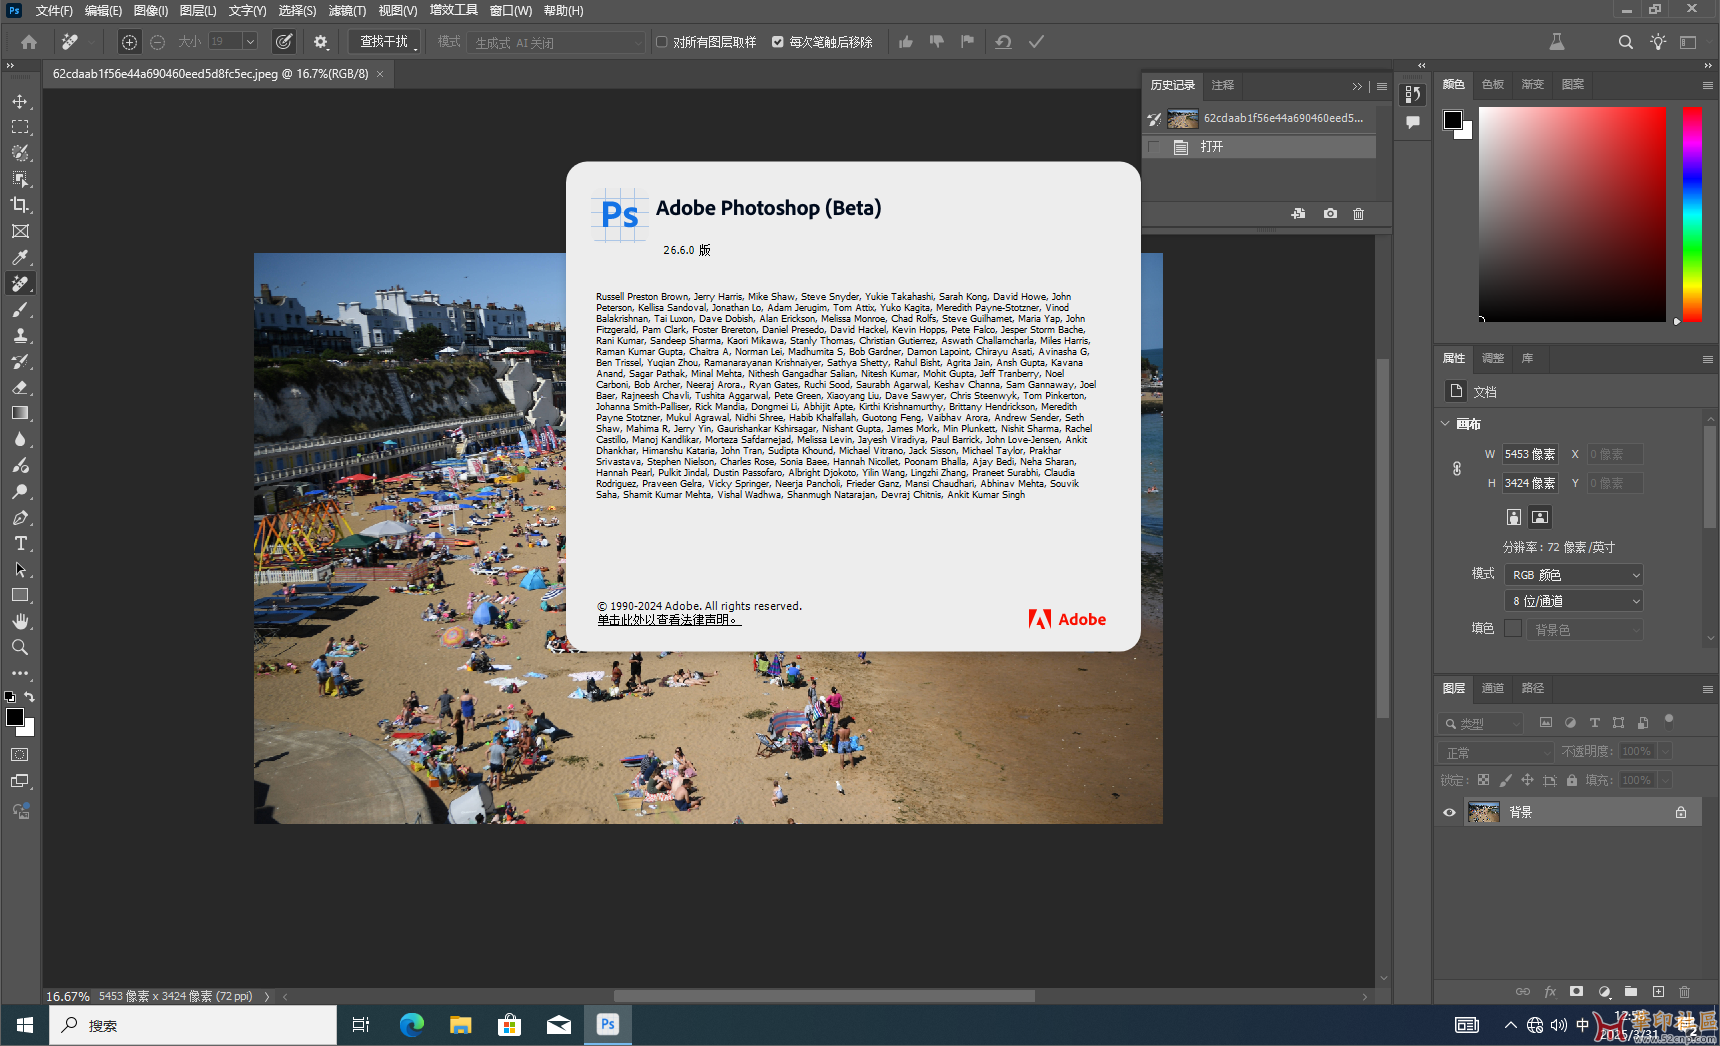The width and height of the screenshot is (1720, 1046).
Task: Select the Eyedropper tool
Action: pos(20,257)
